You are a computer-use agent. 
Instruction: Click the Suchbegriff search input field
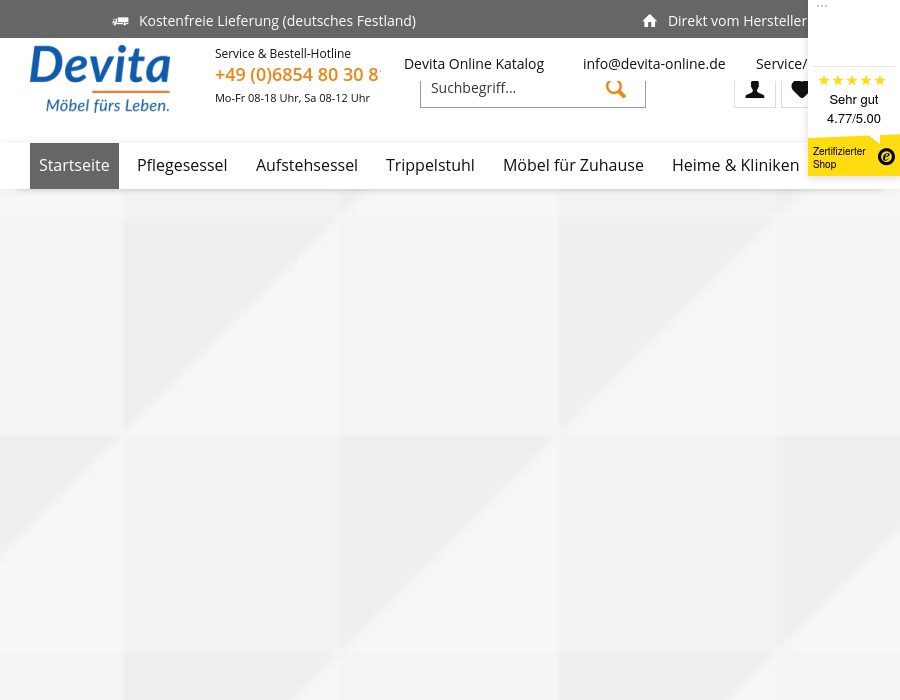point(510,88)
